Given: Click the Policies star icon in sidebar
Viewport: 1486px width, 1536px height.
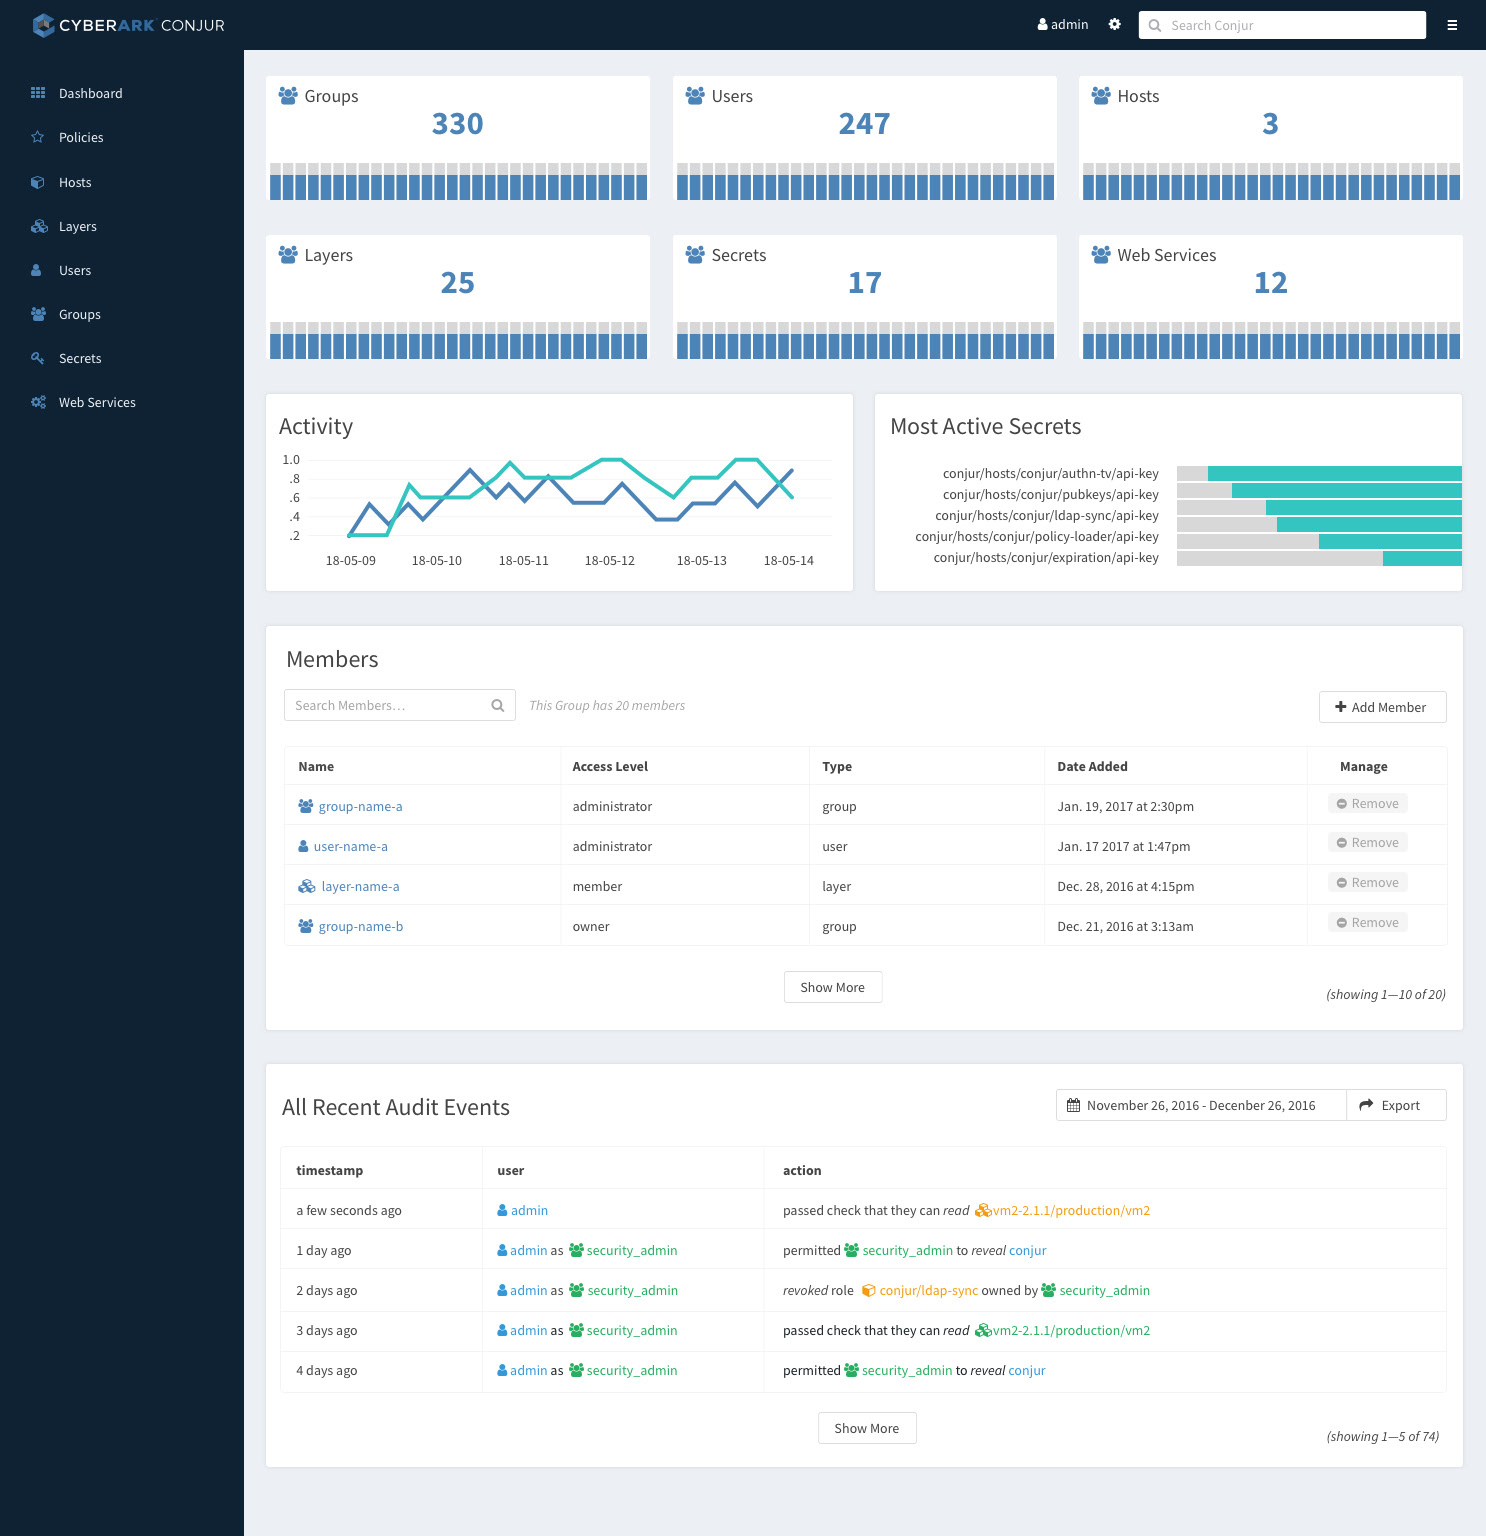Looking at the screenshot, I should (x=38, y=137).
